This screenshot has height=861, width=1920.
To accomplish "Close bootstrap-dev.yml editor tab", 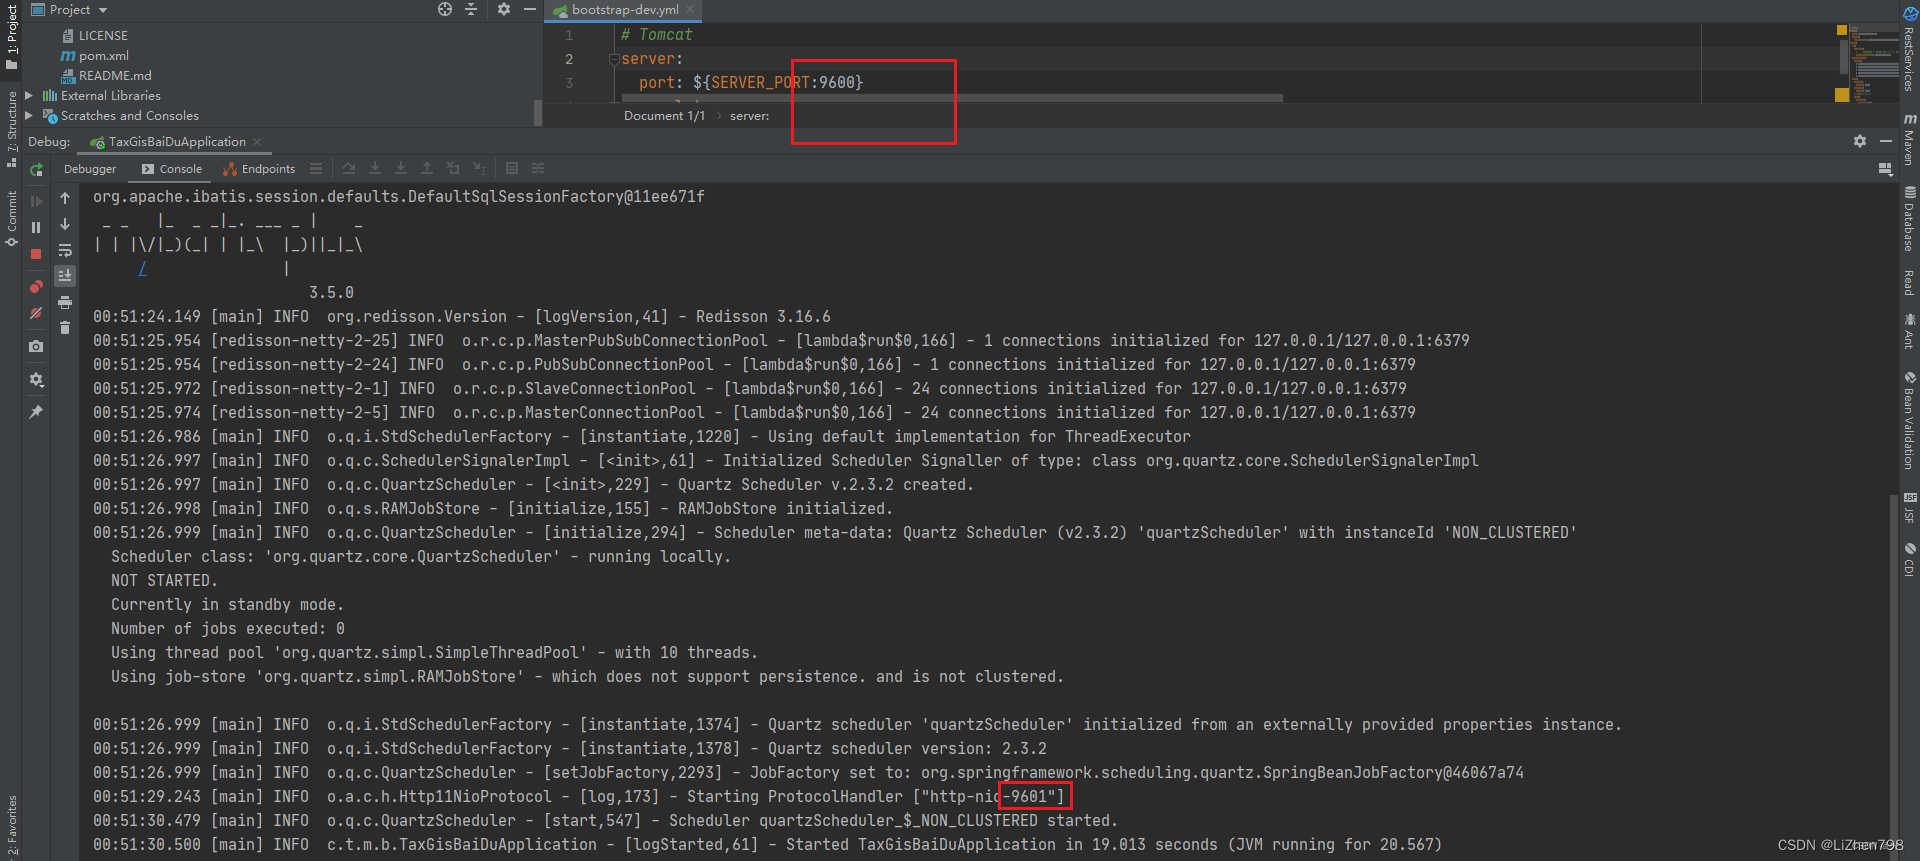I will click(x=690, y=10).
